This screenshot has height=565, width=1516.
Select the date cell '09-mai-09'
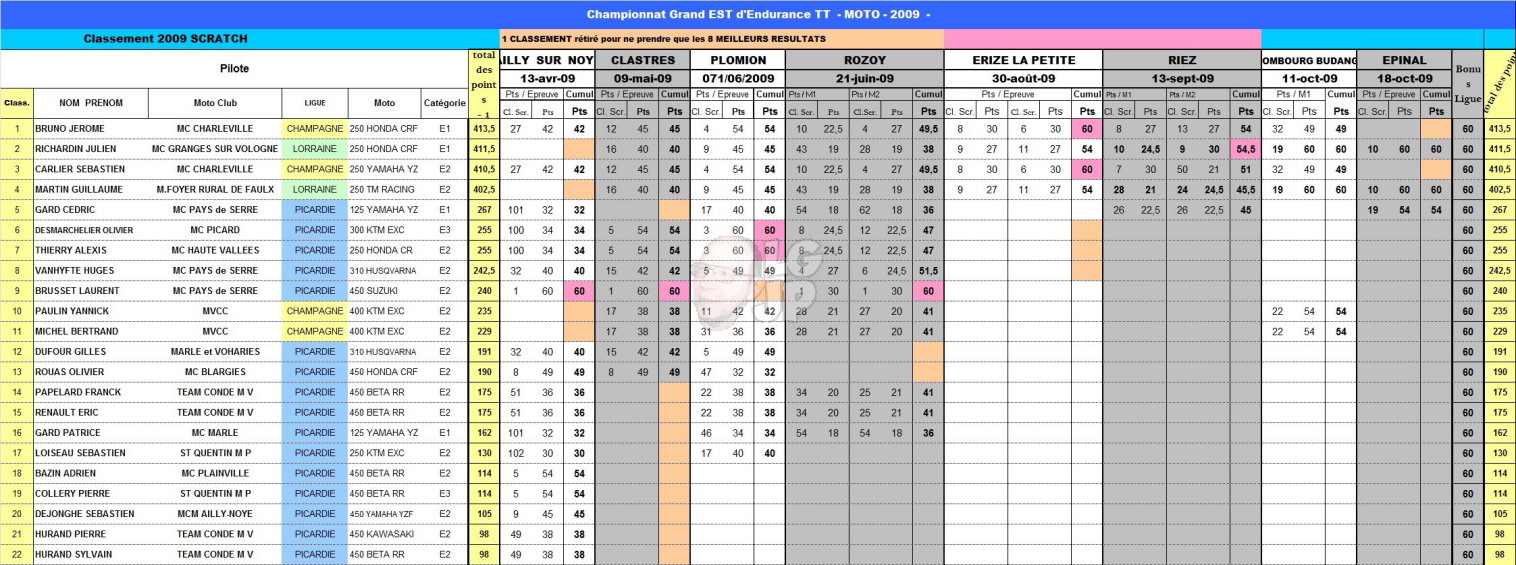point(643,78)
